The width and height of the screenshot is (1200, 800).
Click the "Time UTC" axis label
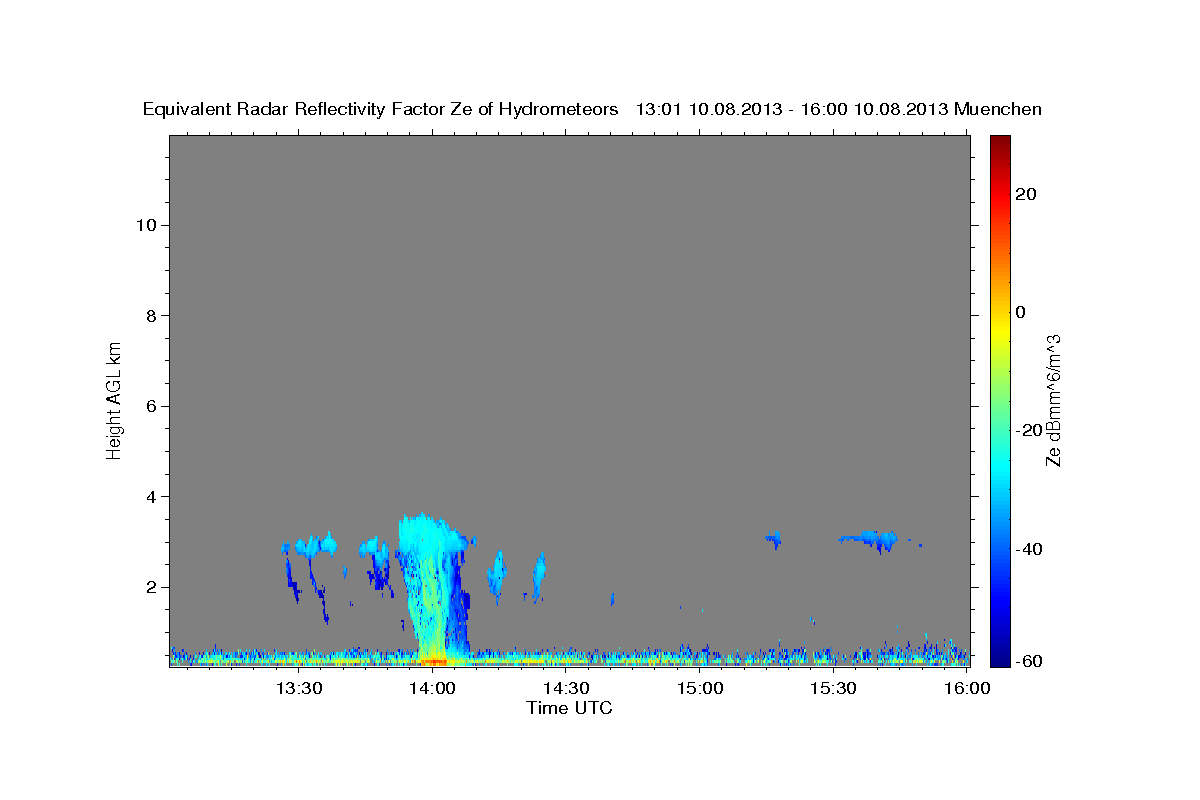pyautogui.click(x=569, y=708)
